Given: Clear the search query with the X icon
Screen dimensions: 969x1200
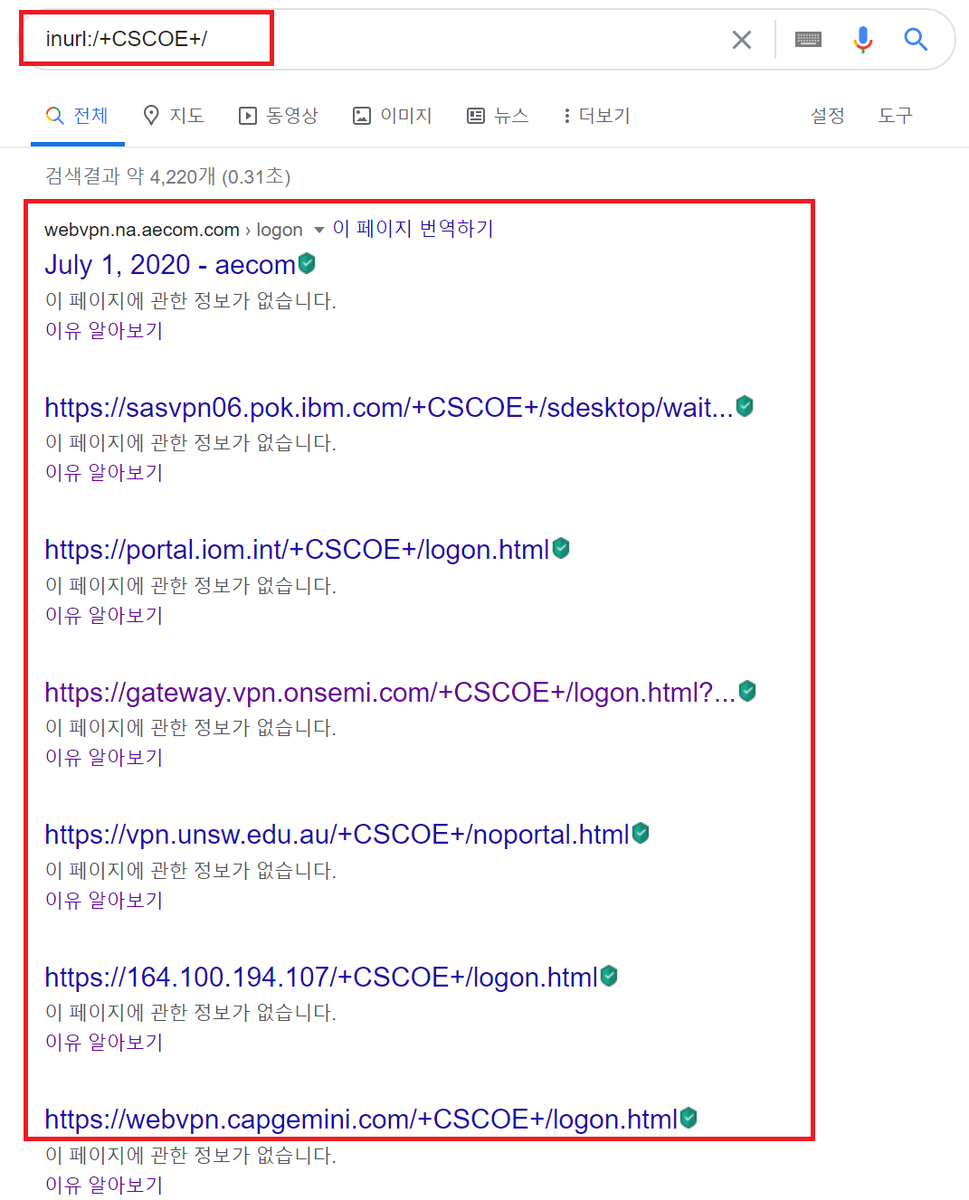Looking at the screenshot, I should coord(741,40).
